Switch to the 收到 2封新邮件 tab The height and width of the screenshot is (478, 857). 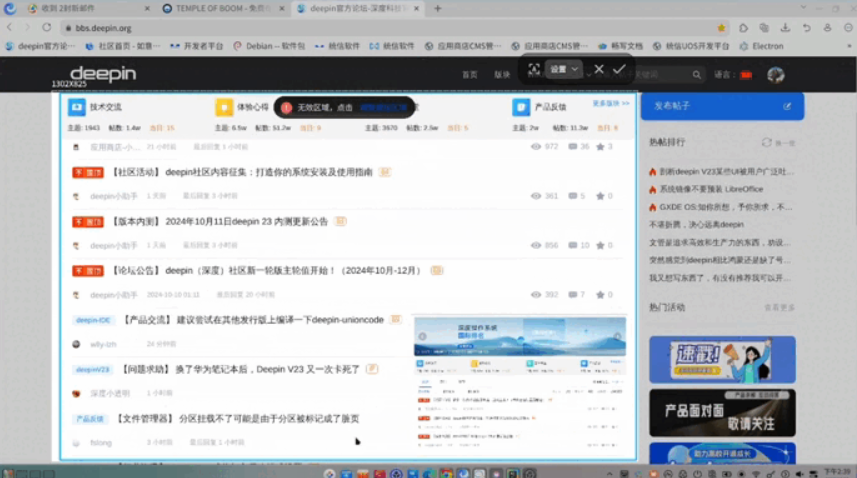coord(87,8)
